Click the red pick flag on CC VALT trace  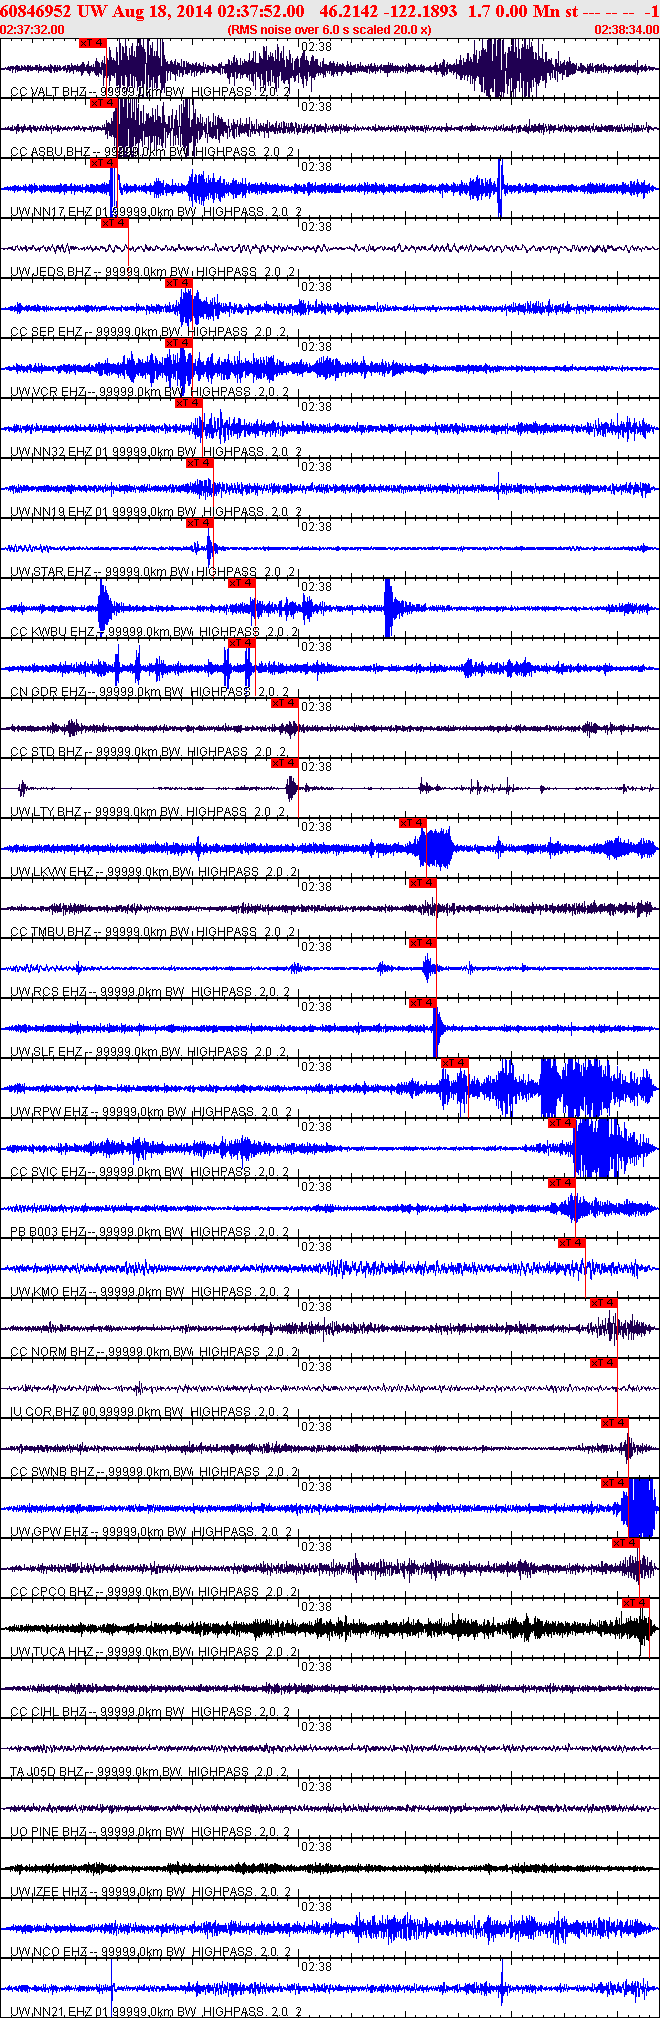[93, 43]
